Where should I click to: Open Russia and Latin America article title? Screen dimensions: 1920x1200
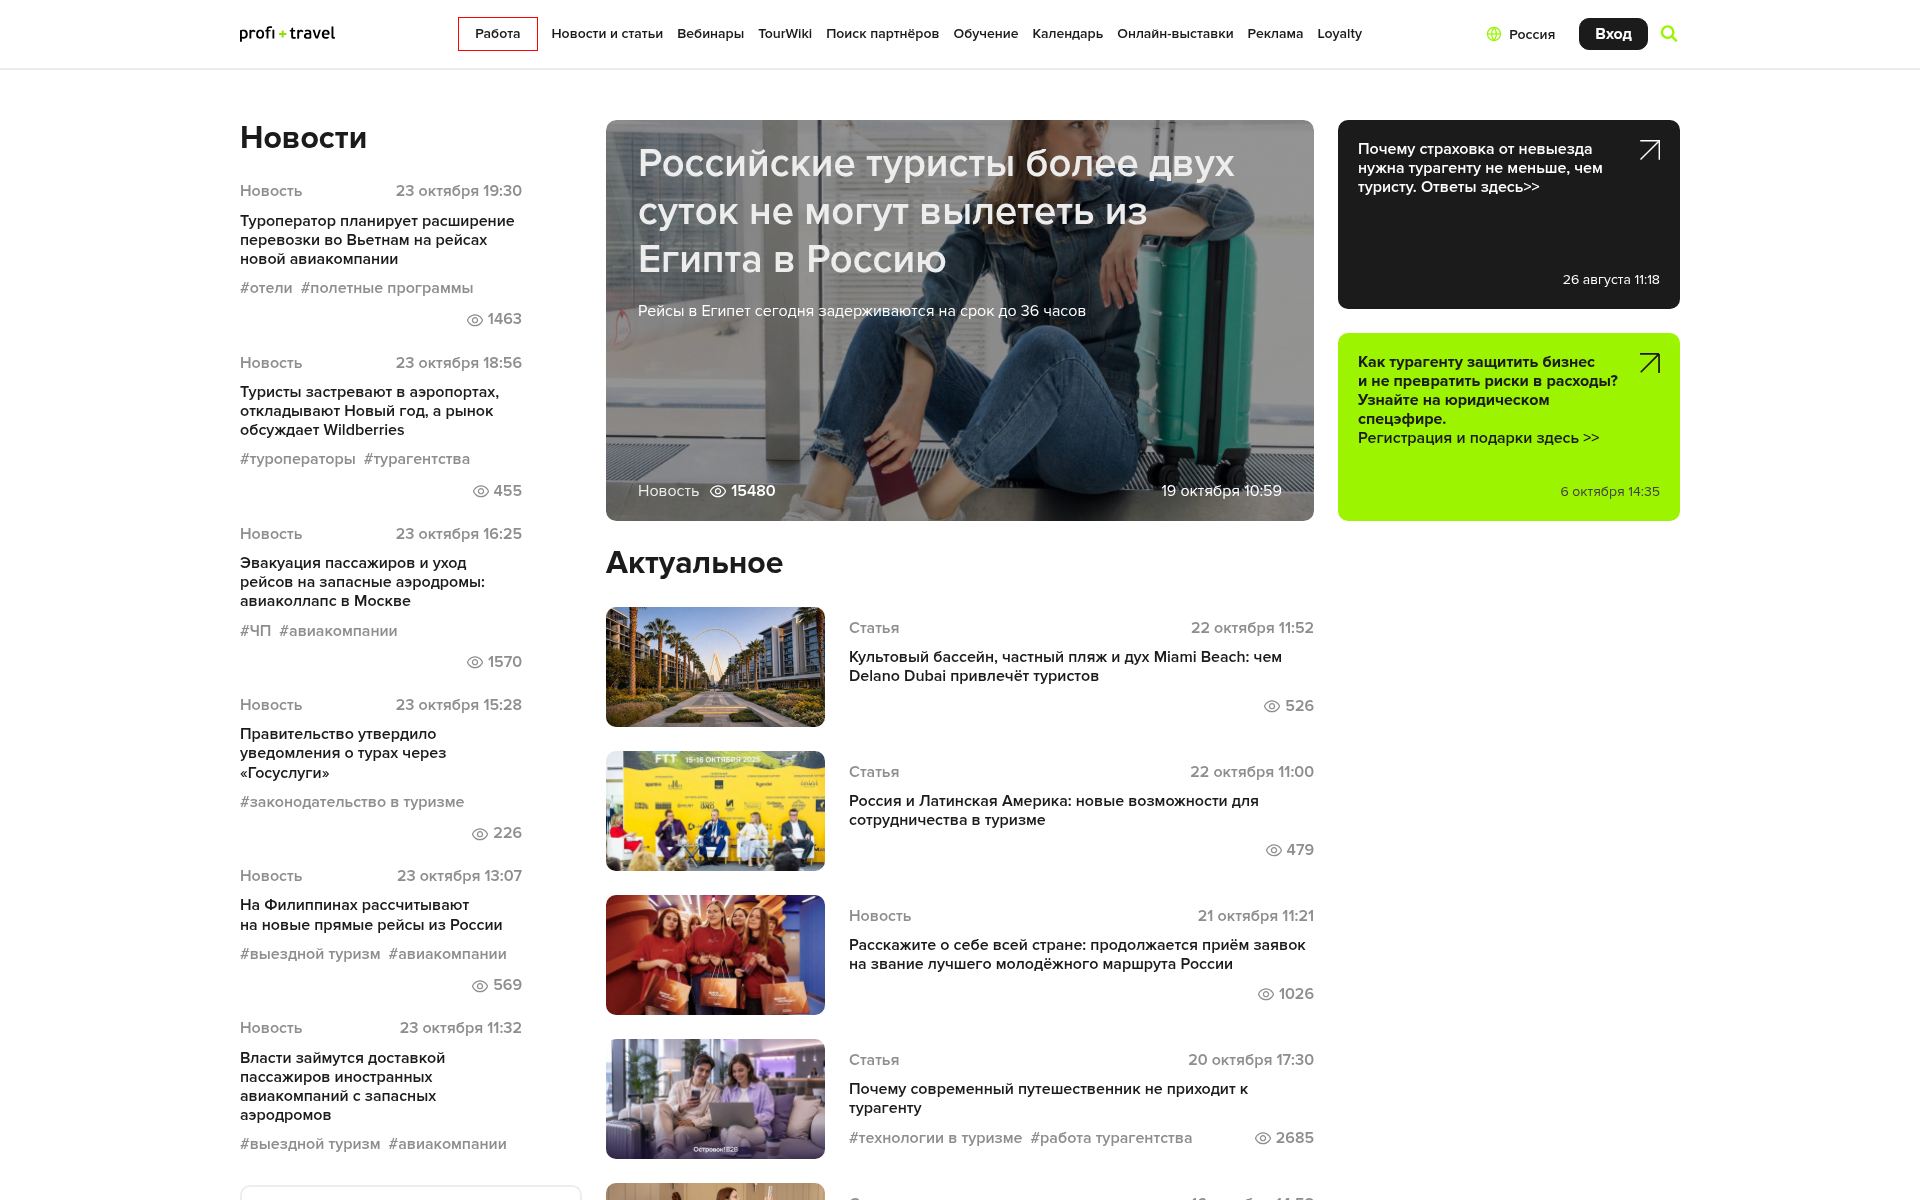[1054, 811]
